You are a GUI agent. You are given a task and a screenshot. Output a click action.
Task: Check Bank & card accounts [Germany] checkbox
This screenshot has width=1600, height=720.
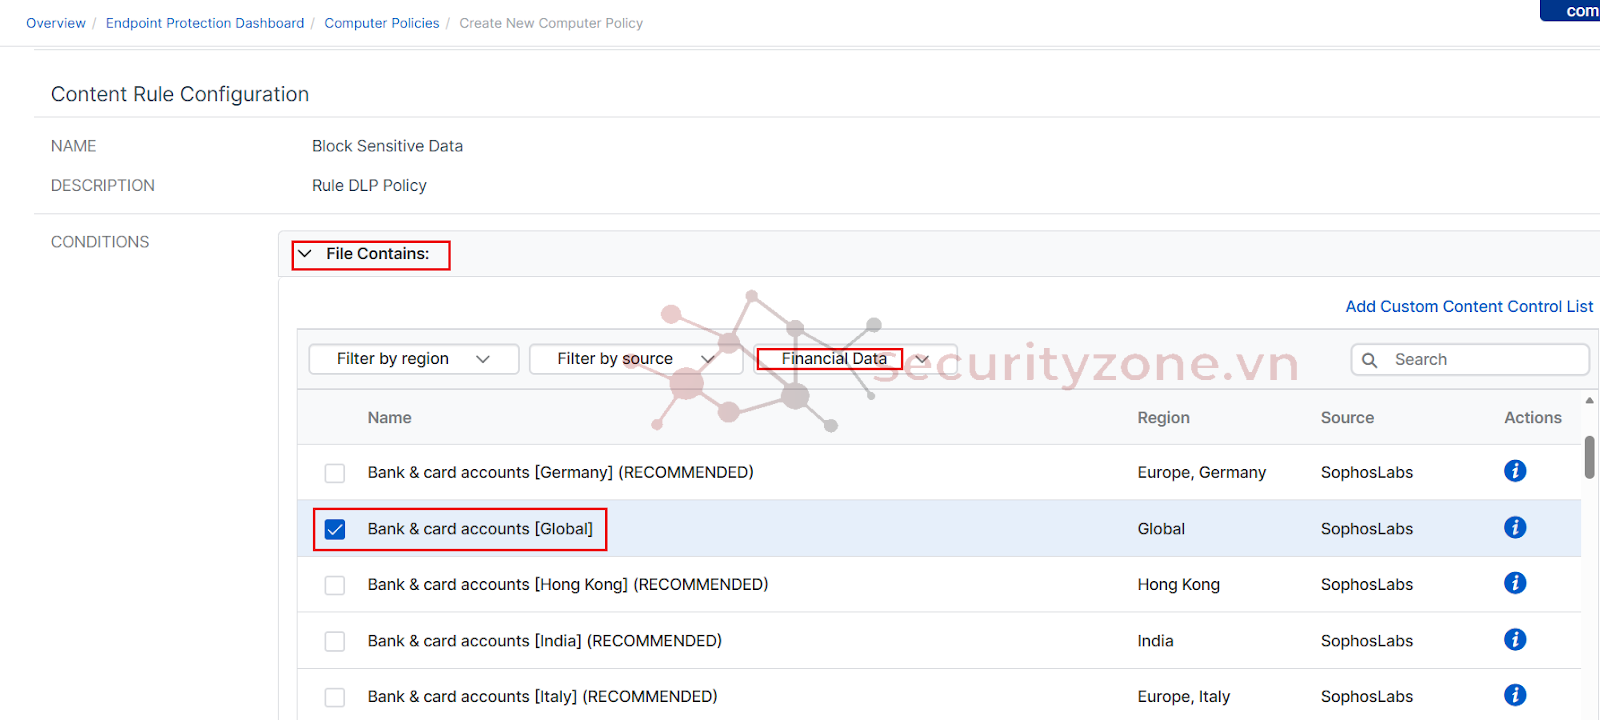335,473
